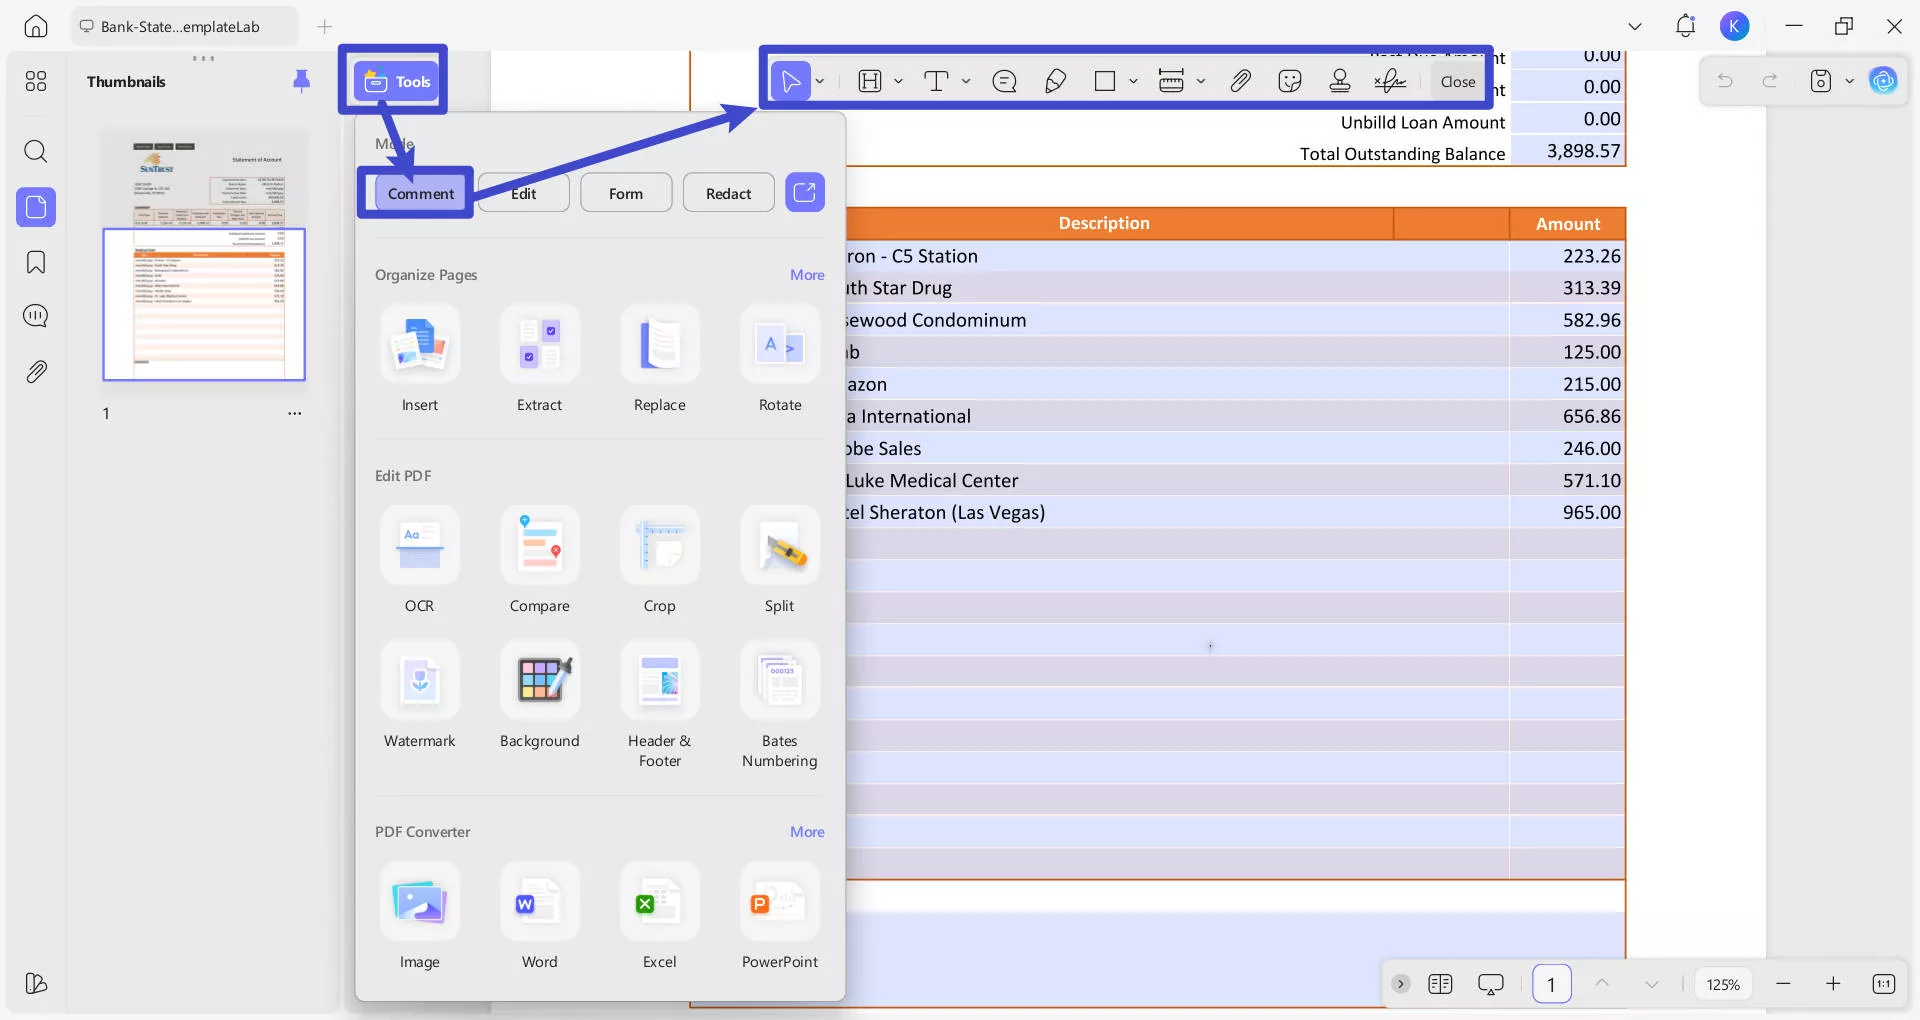Switch to Redact mode

pos(728,193)
